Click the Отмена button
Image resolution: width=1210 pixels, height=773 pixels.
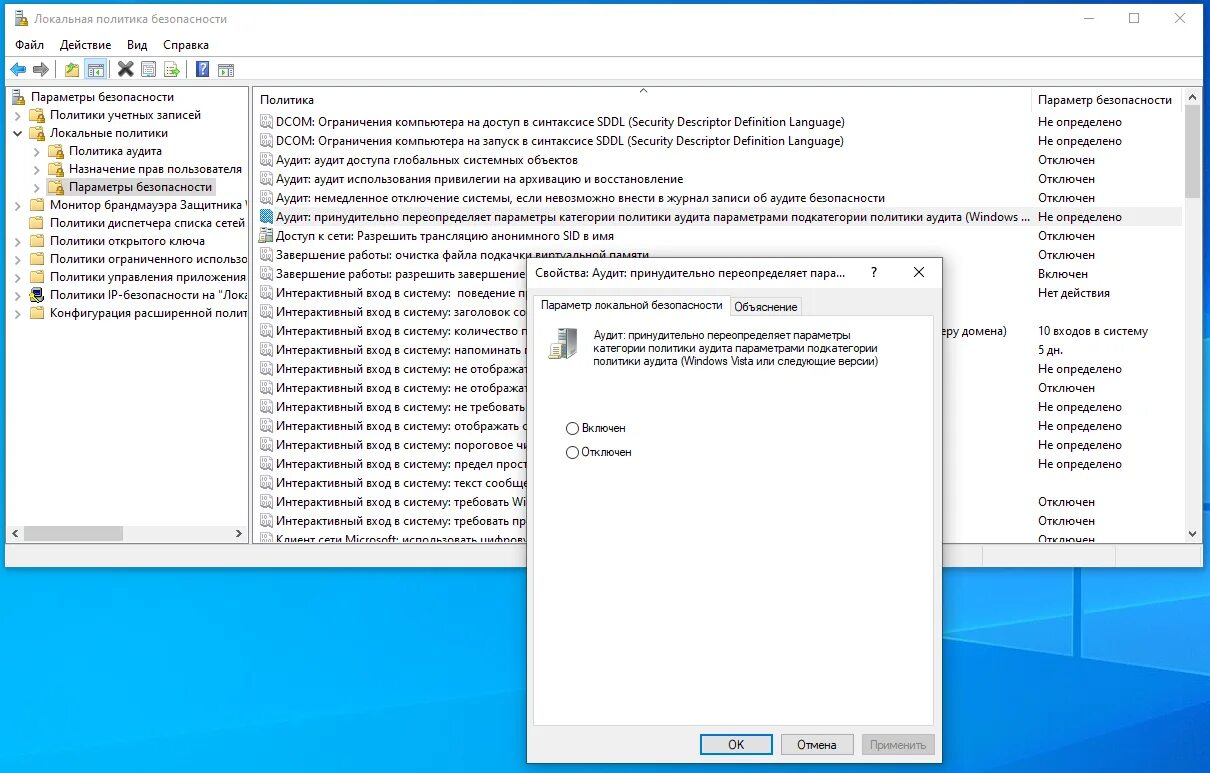click(817, 744)
